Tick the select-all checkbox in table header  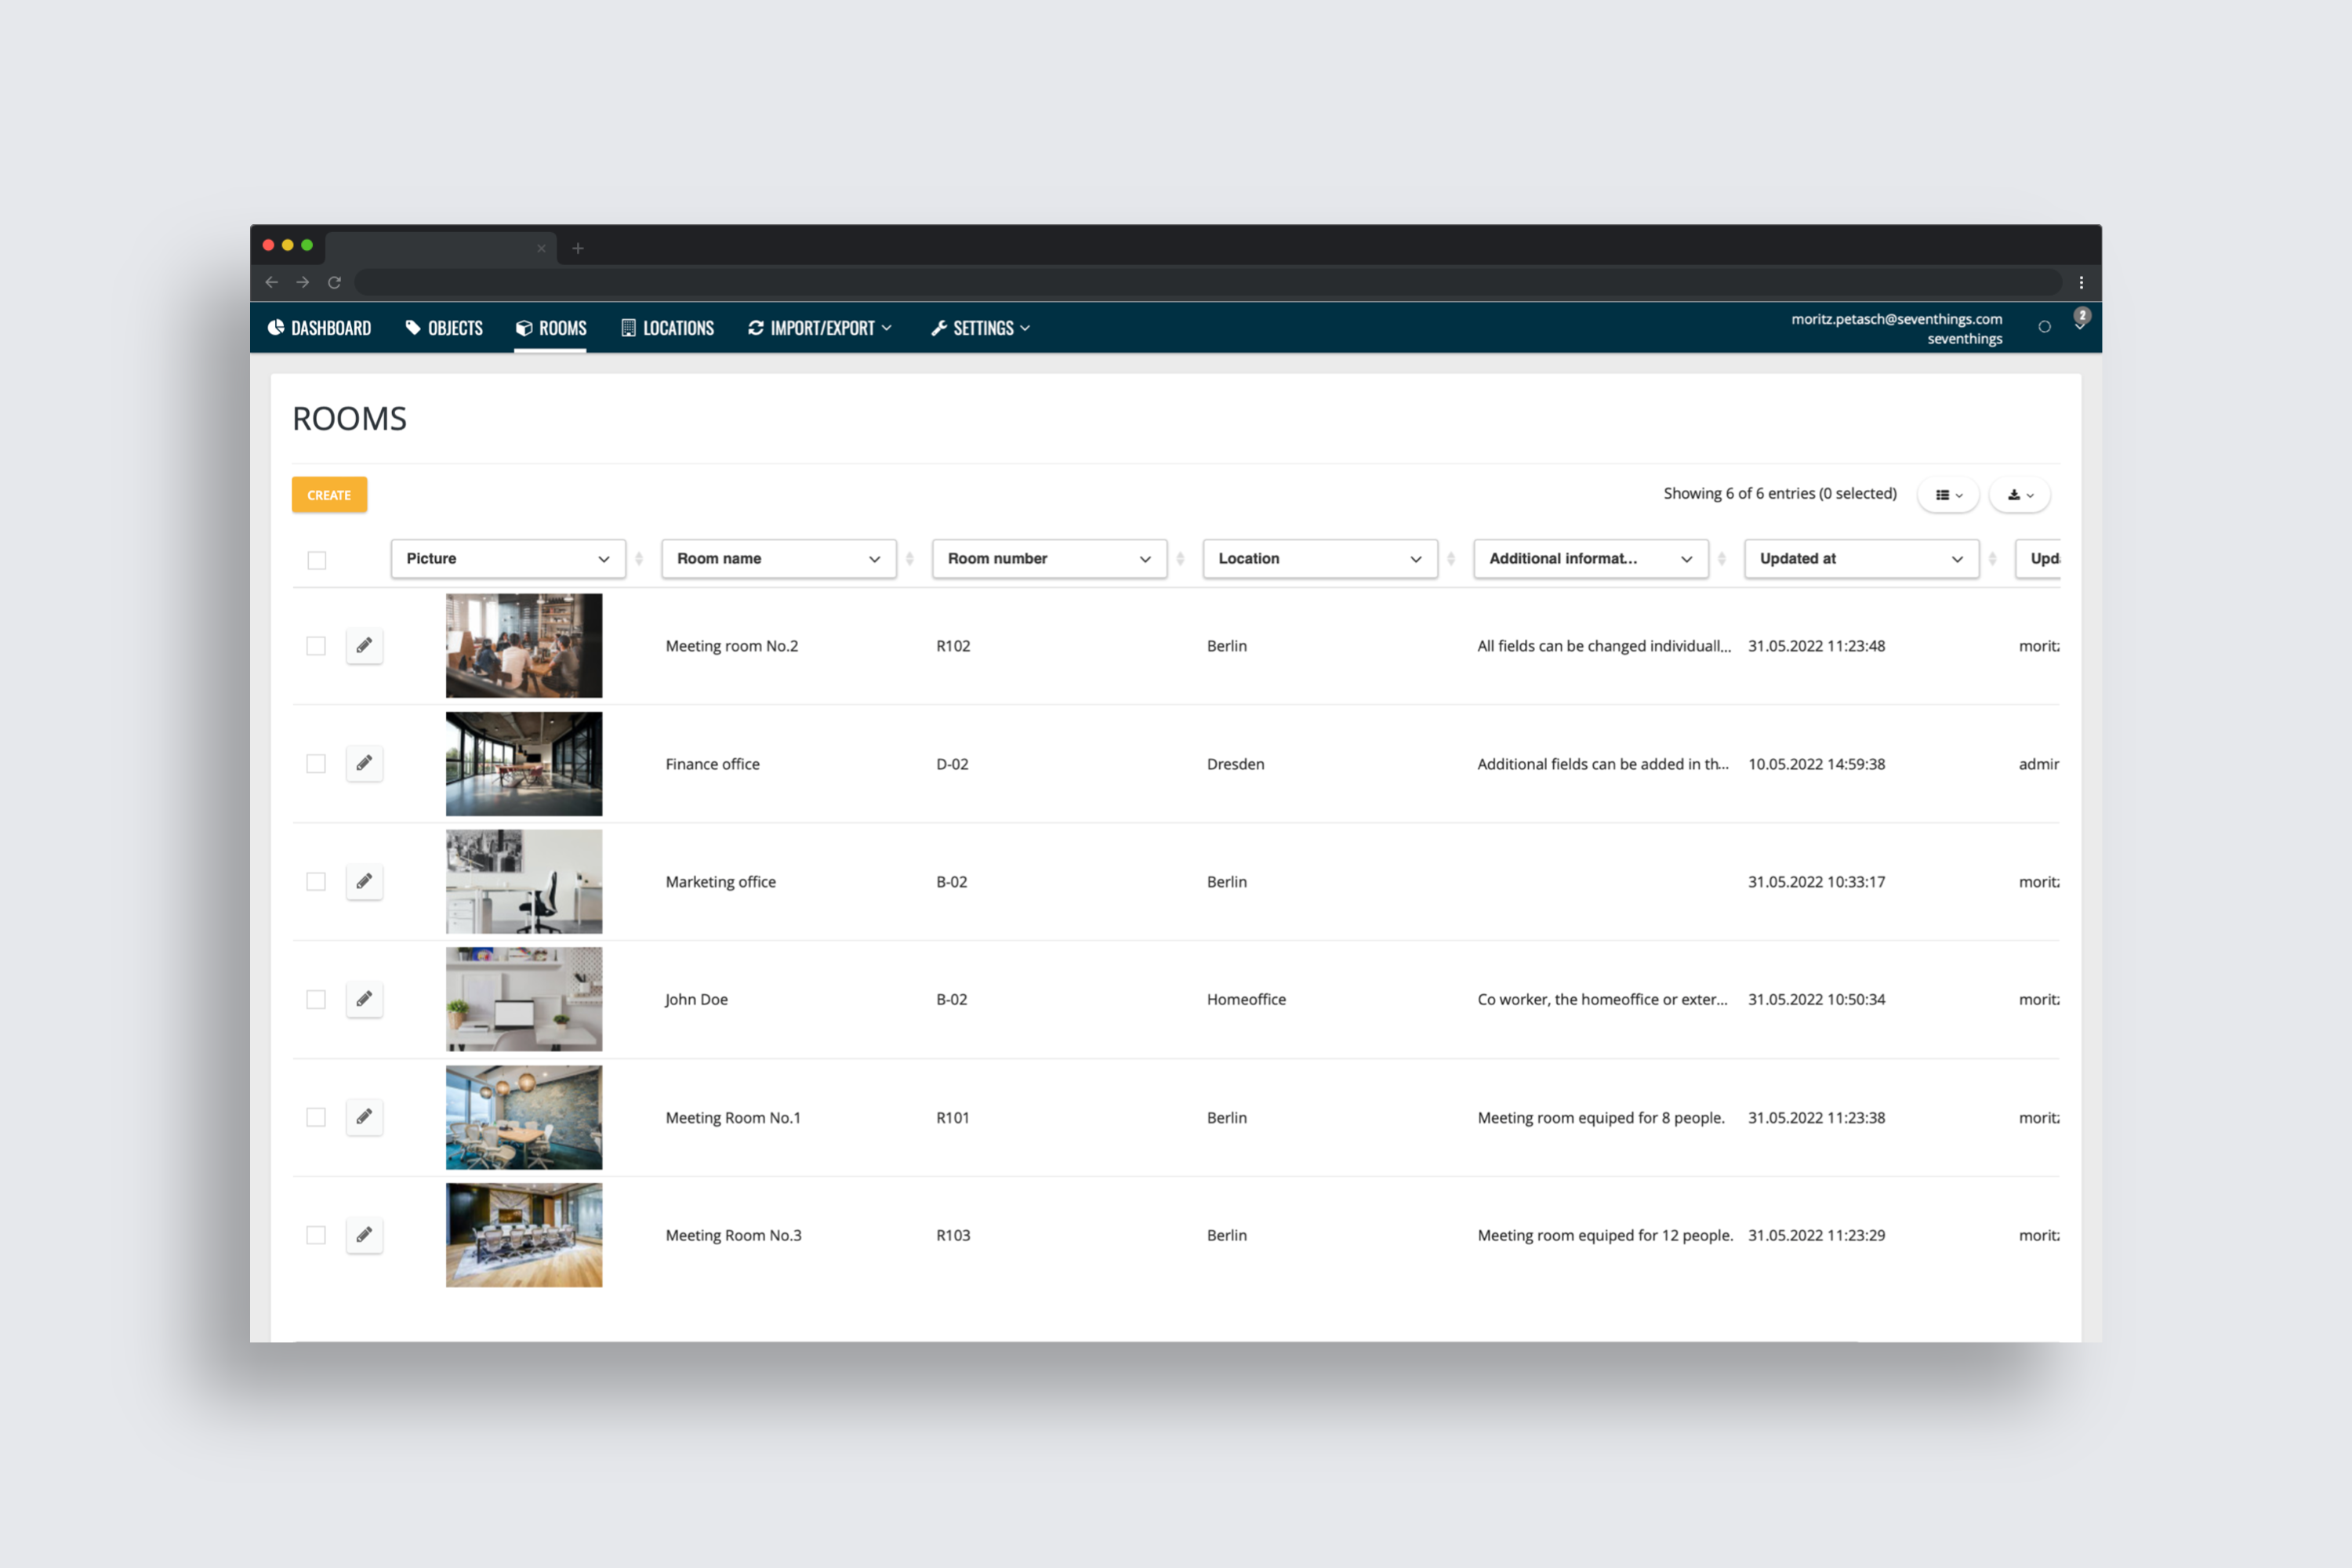click(x=317, y=560)
